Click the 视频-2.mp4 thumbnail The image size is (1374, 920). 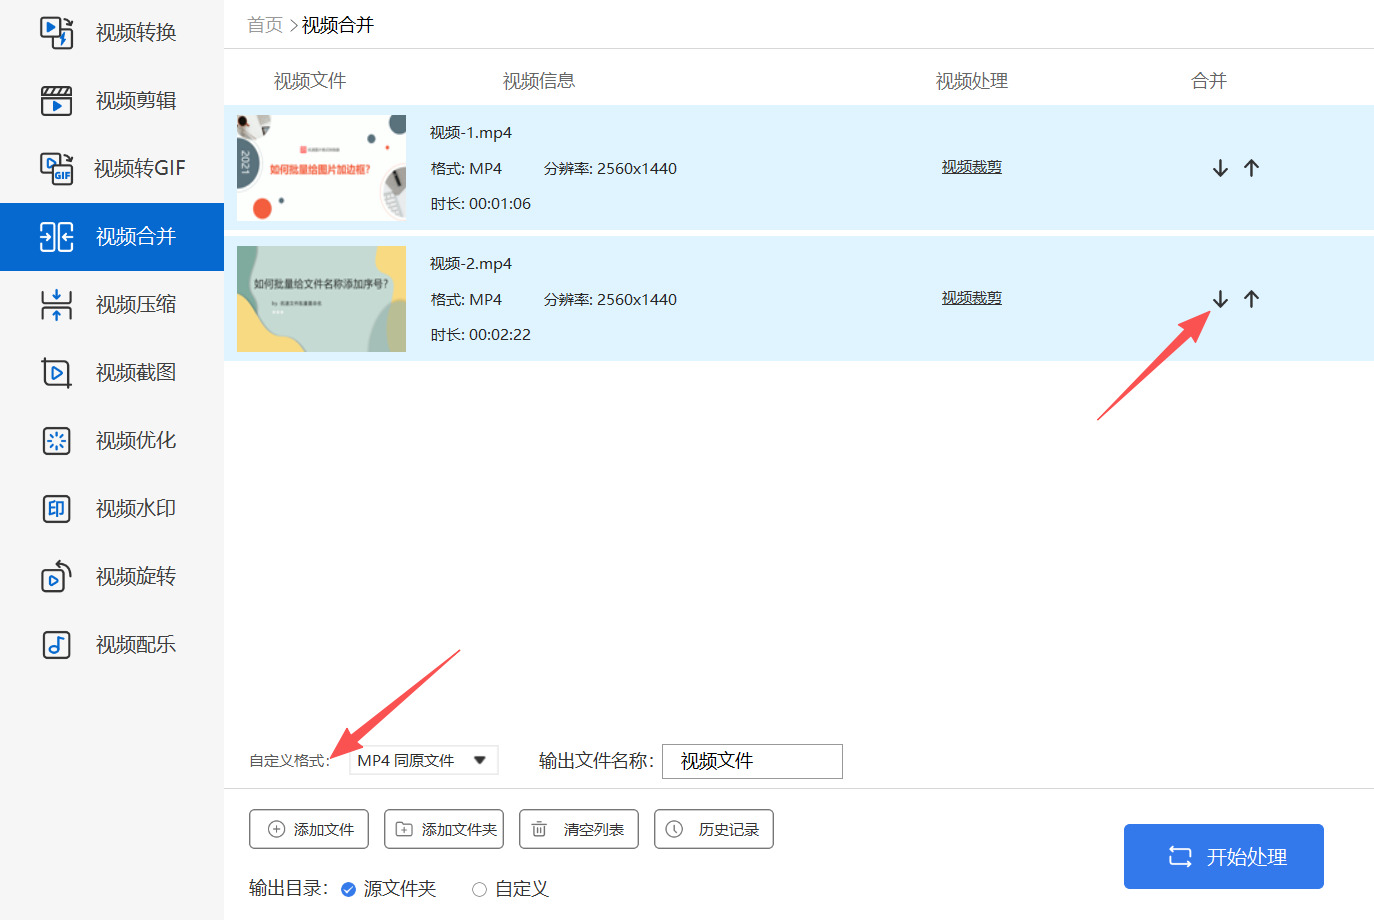pos(321,299)
